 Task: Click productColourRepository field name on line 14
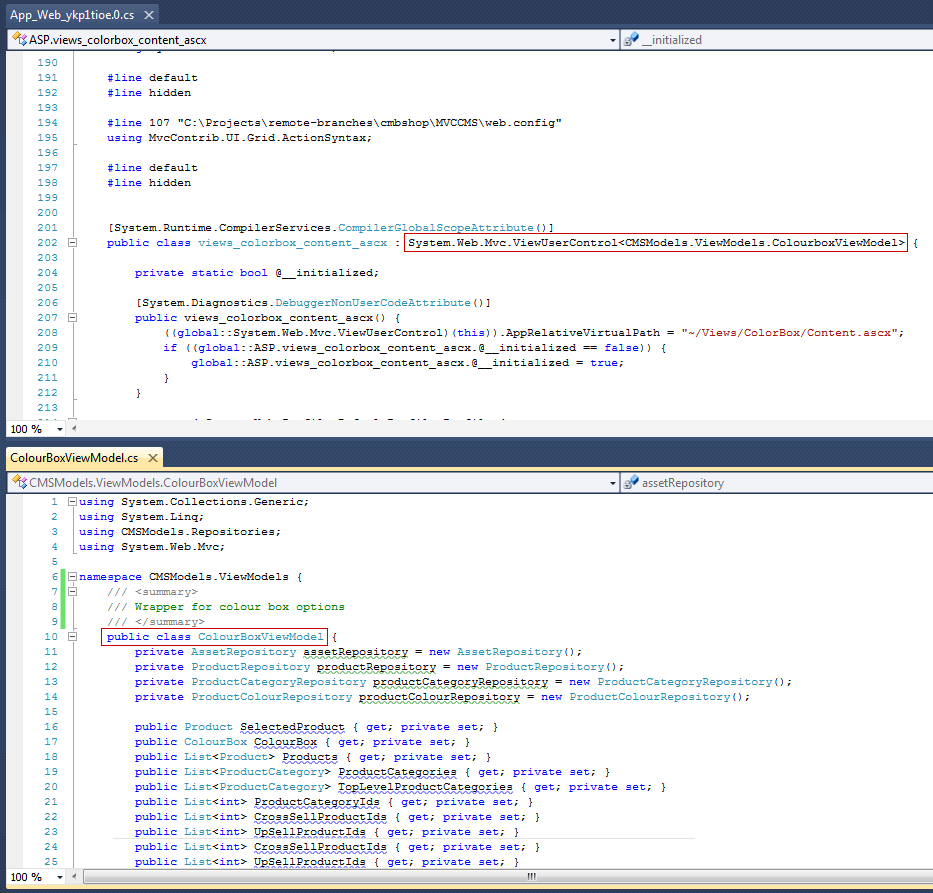pyautogui.click(x=440, y=697)
